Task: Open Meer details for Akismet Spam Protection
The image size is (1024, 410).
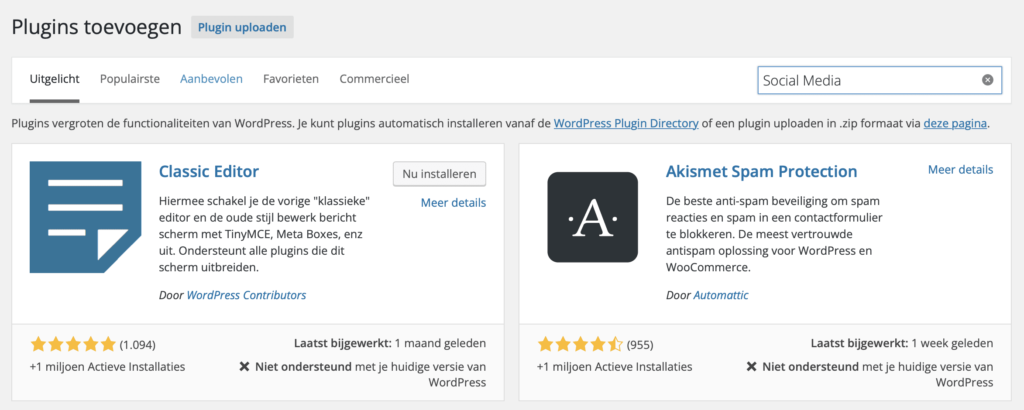Action: tap(961, 170)
